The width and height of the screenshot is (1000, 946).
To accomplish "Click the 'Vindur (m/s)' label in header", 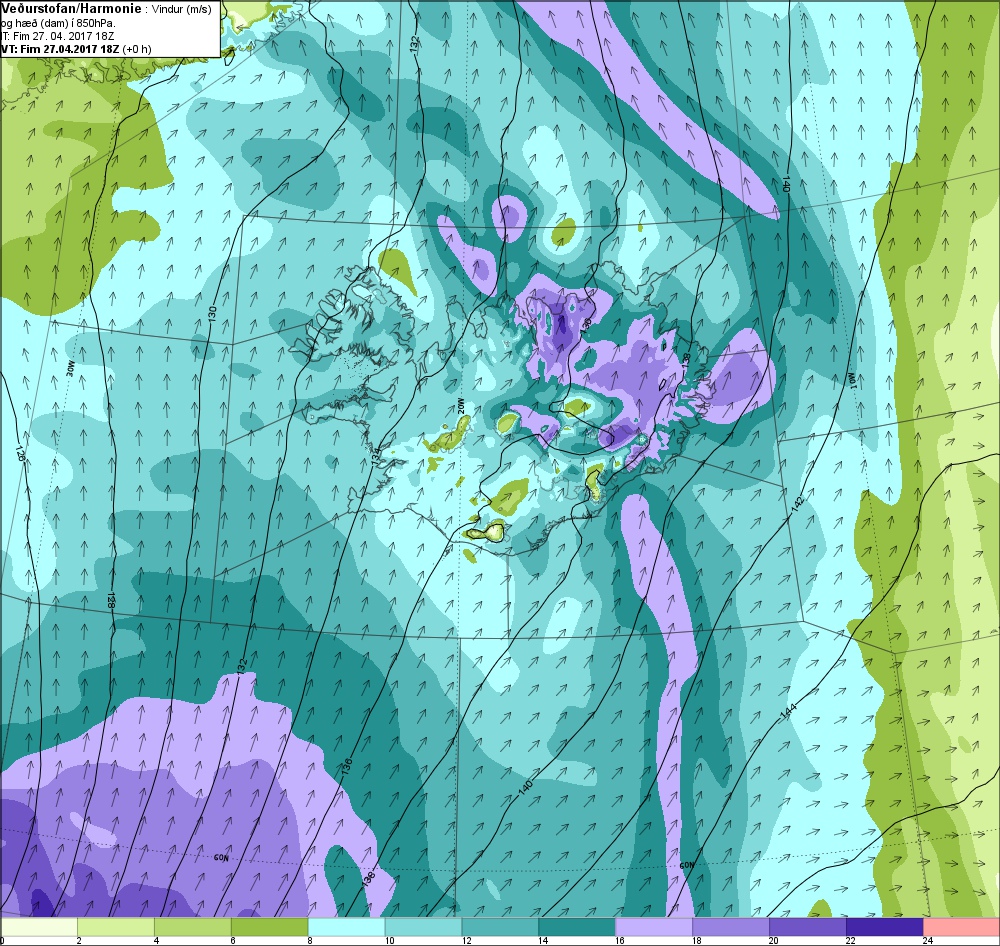I will point(182,10).
